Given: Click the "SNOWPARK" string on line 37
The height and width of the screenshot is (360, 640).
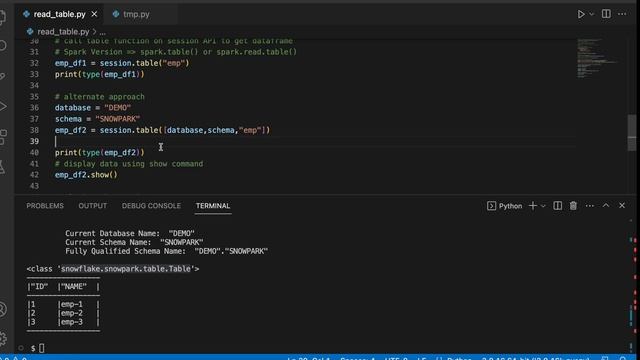Looking at the screenshot, I should (x=118, y=119).
